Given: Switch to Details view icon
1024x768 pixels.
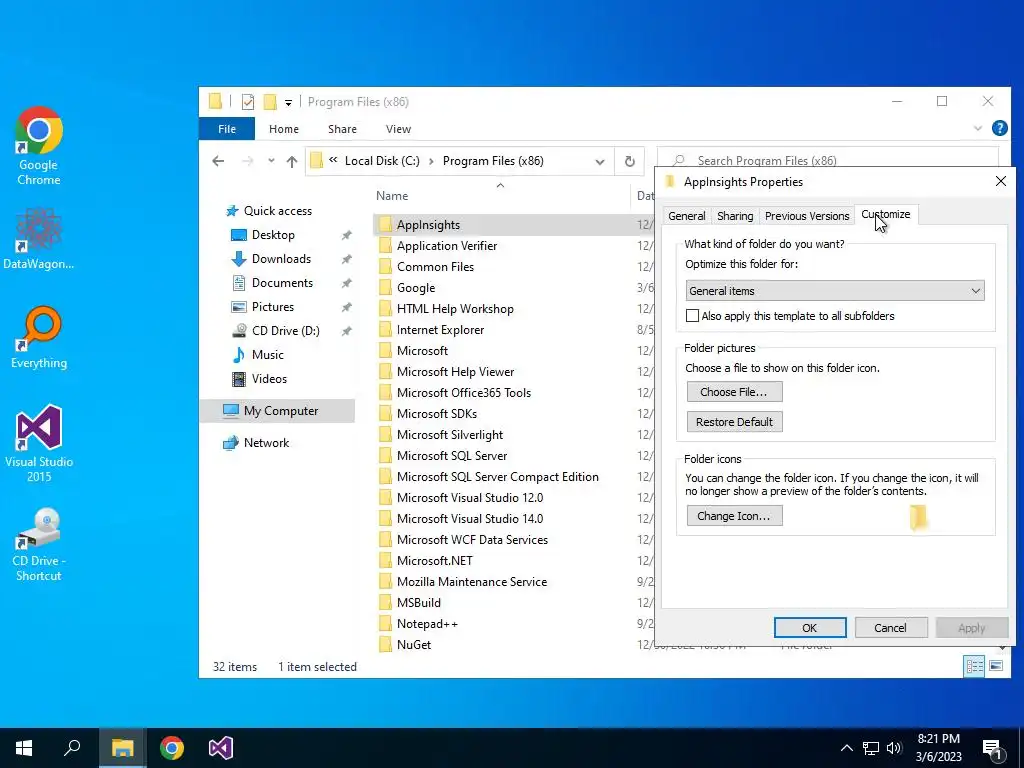Looking at the screenshot, I should pyautogui.click(x=974, y=666).
